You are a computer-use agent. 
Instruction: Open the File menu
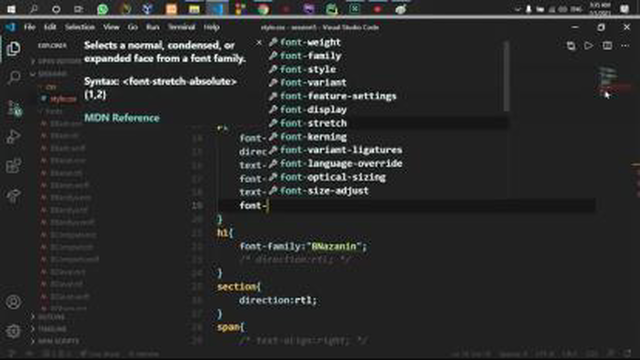click(x=29, y=27)
